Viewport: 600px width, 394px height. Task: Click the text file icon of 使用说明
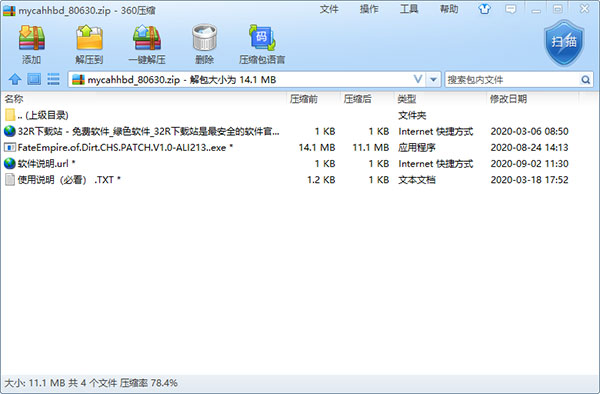point(10,179)
